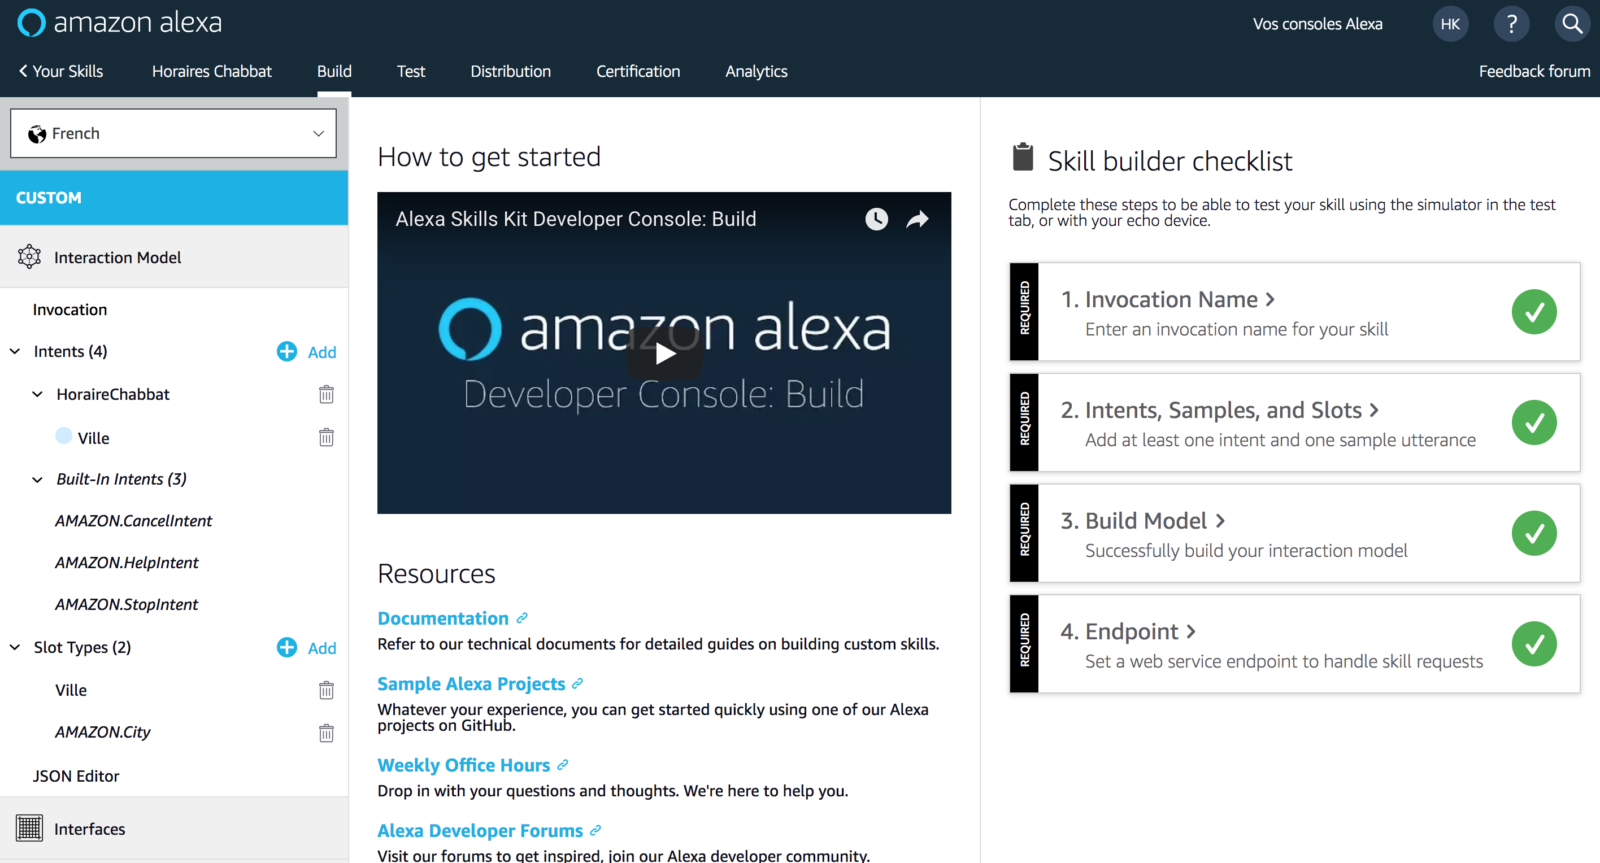Select the HoraireChabbat intent

(113, 394)
